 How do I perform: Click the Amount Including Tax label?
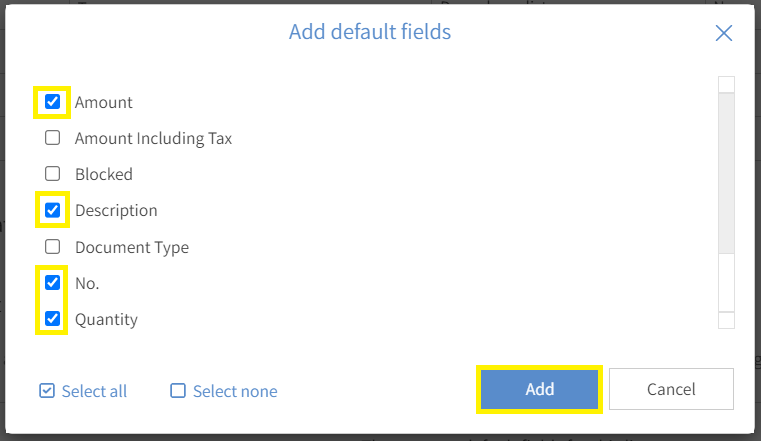tap(153, 139)
